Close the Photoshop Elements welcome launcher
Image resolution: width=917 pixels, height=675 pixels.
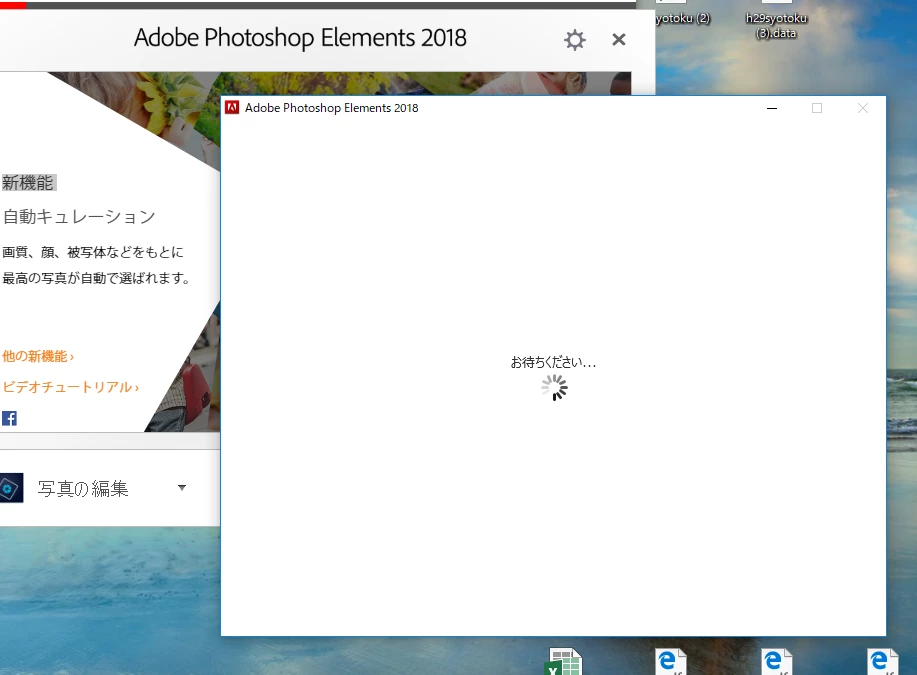point(619,40)
